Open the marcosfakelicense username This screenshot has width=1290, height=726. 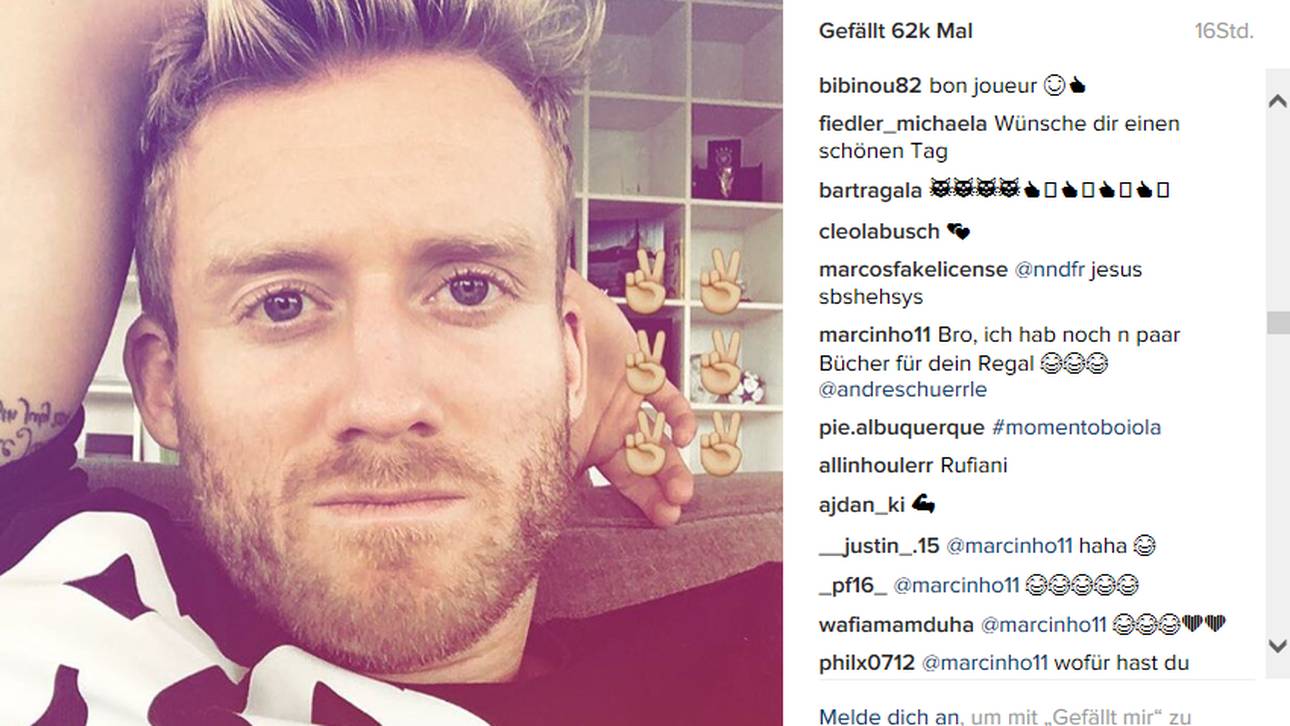(x=913, y=270)
